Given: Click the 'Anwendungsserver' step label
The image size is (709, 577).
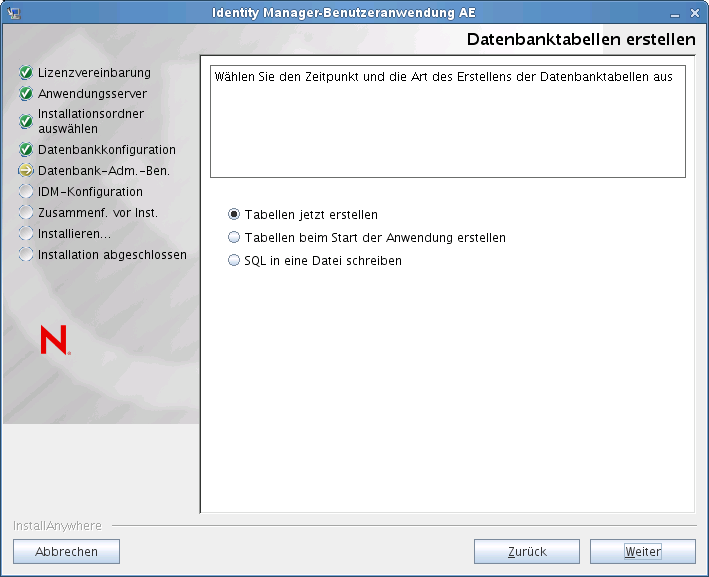Looking at the screenshot, I should [92, 94].
